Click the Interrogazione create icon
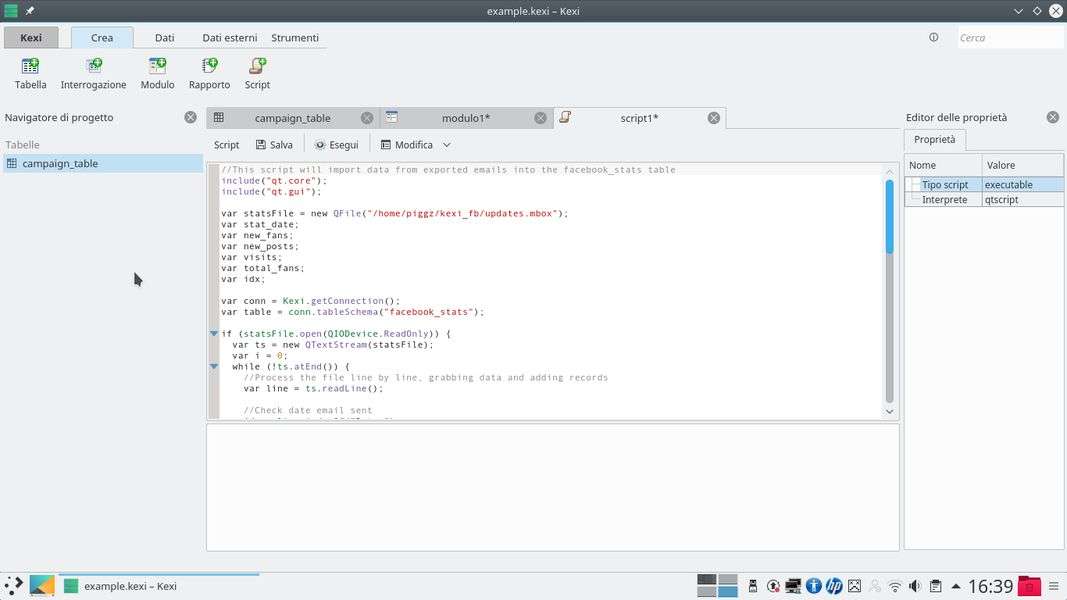The height and width of the screenshot is (600, 1067). click(93, 73)
